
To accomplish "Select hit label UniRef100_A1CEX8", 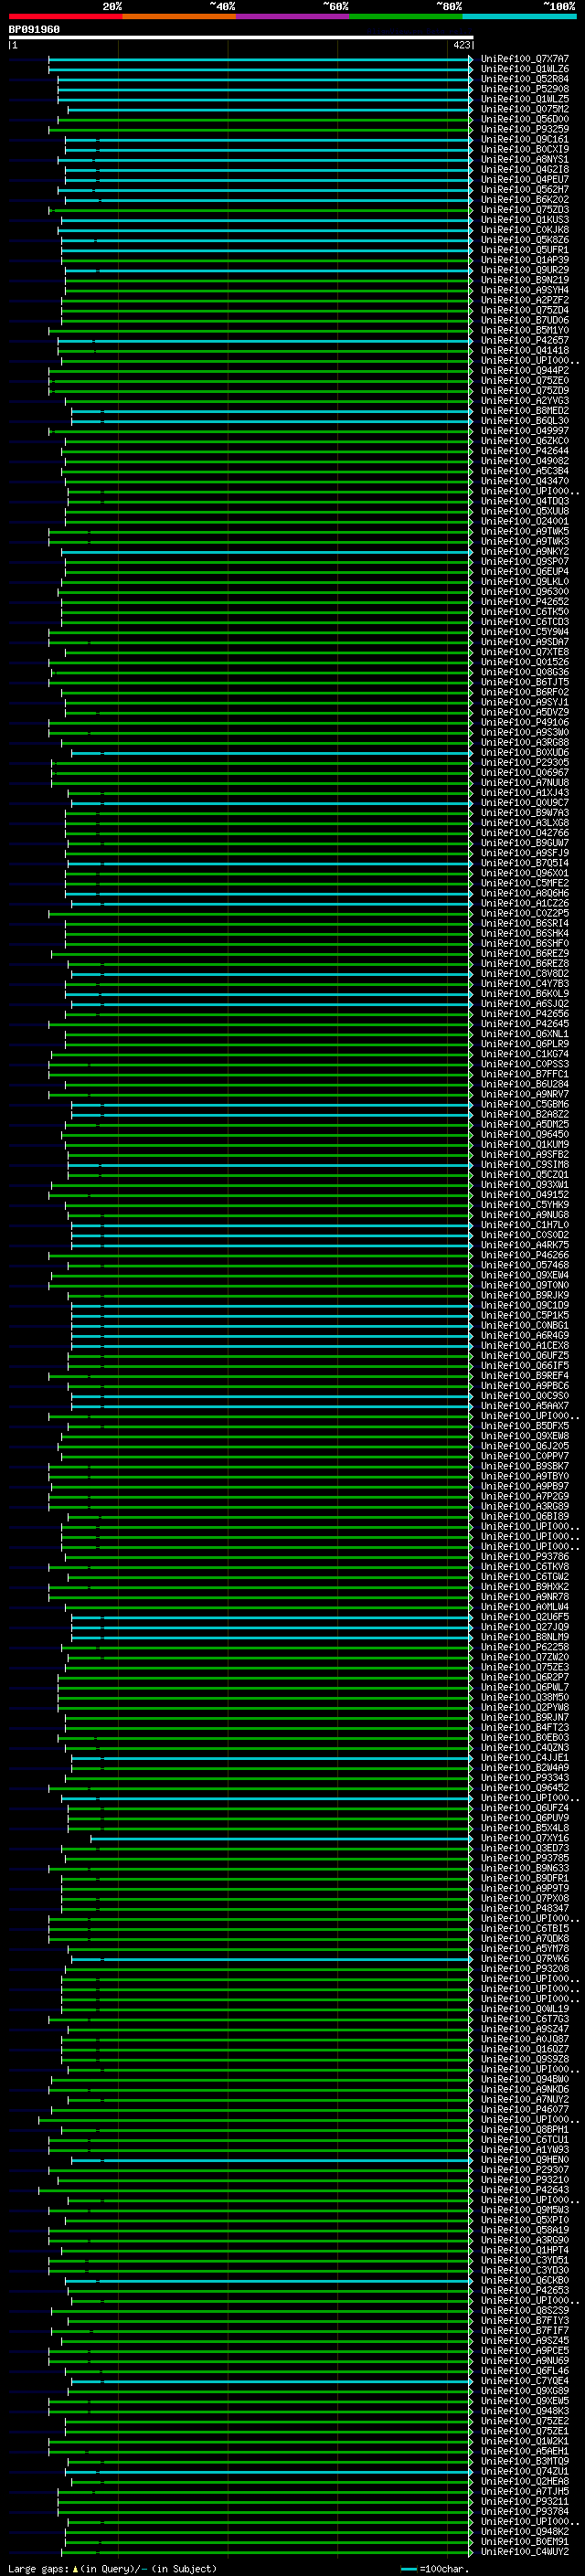I will (525, 1345).
